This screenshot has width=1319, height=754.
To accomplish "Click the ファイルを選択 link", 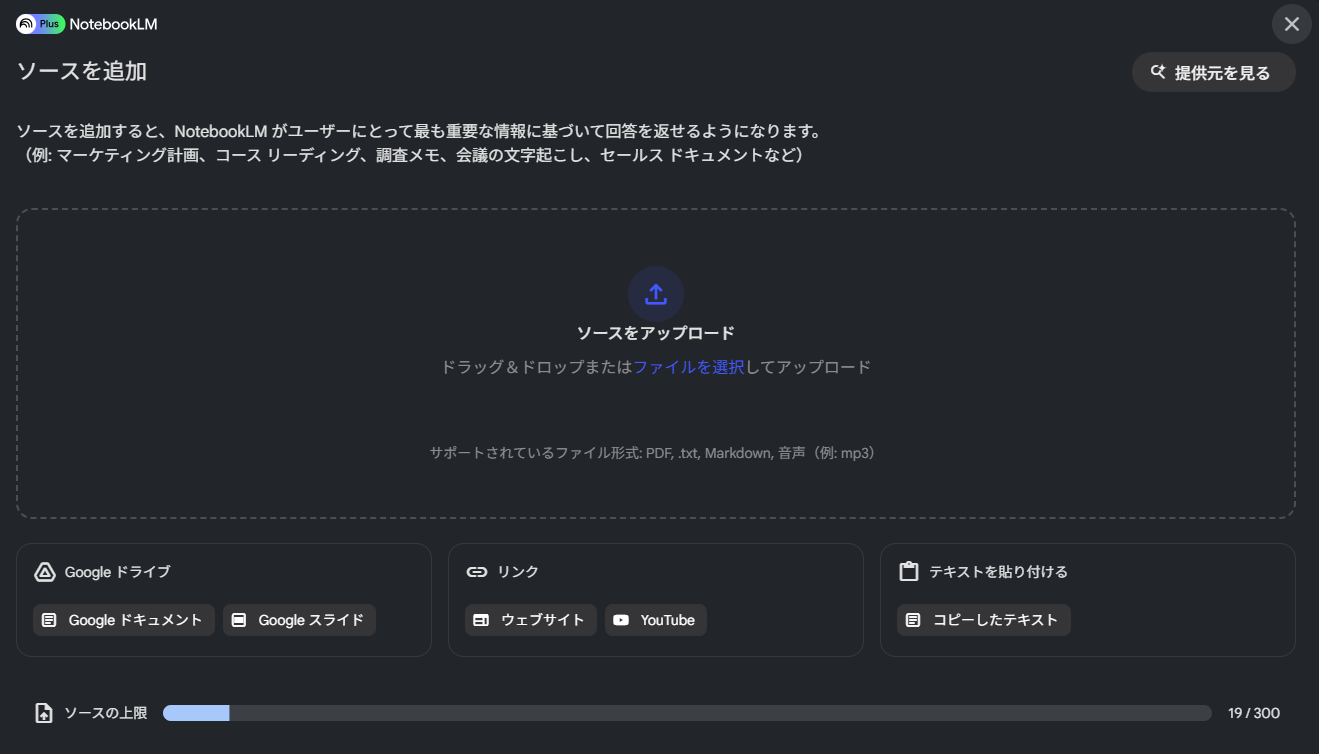I will click(x=689, y=367).
